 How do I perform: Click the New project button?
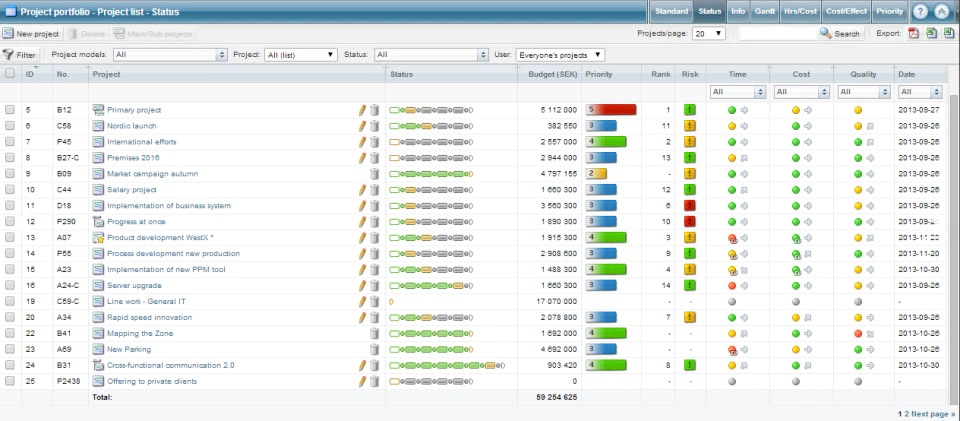coord(31,34)
